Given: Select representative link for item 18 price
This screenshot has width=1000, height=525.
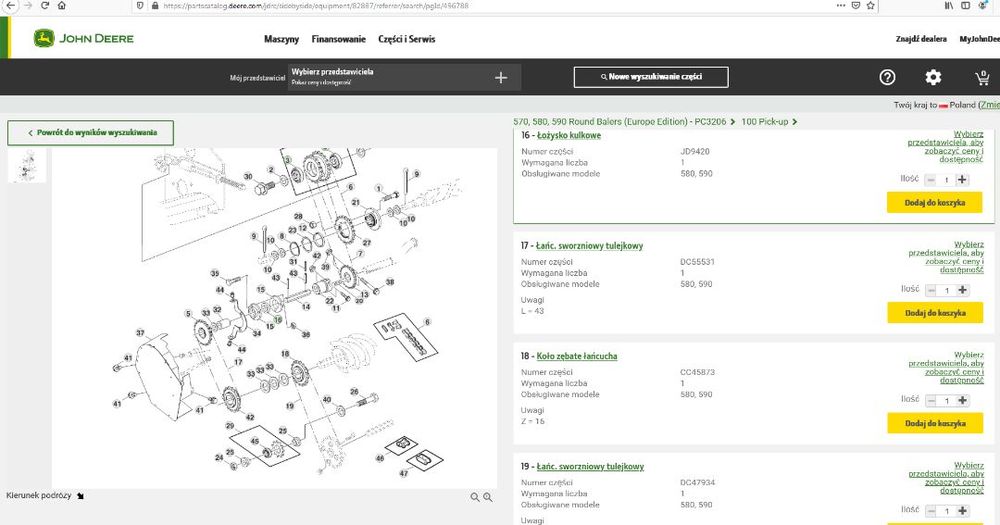Looking at the screenshot, I should [x=946, y=367].
